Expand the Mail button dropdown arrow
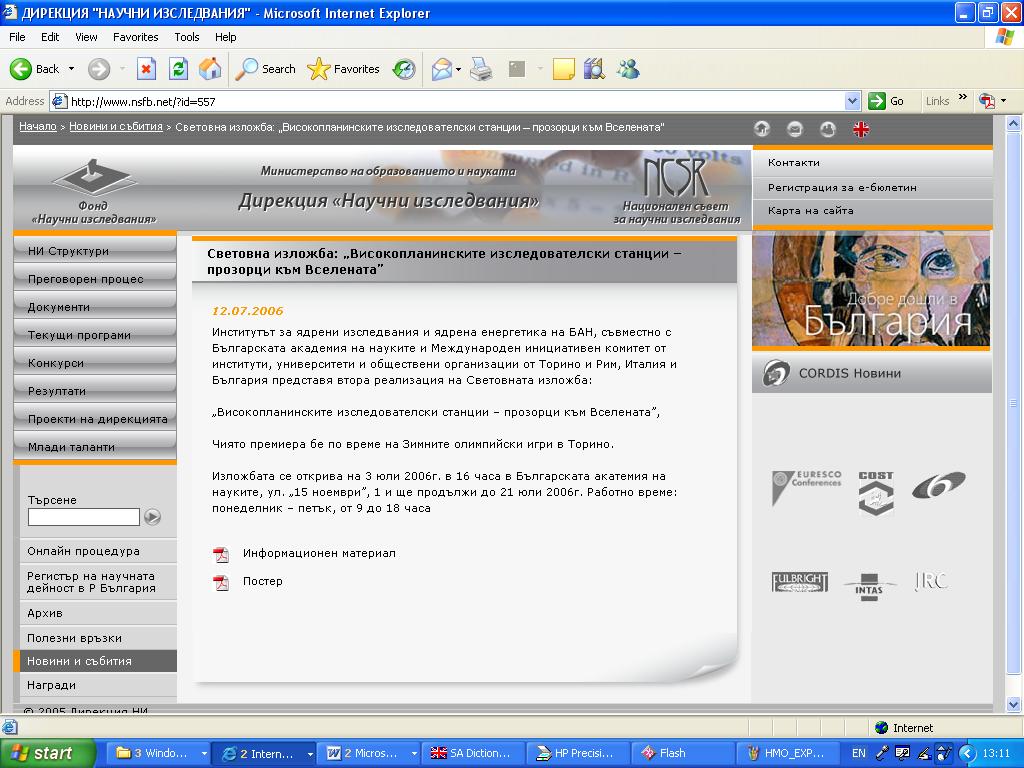 (x=458, y=69)
